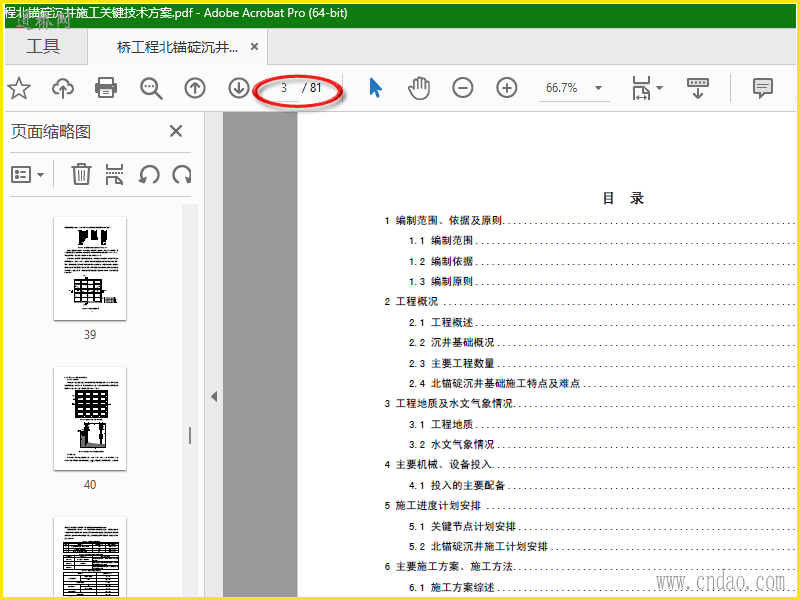The height and width of the screenshot is (600, 800).
Task: Close the 桥工程北锚碇沉井 document tab
Action: click(x=254, y=47)
